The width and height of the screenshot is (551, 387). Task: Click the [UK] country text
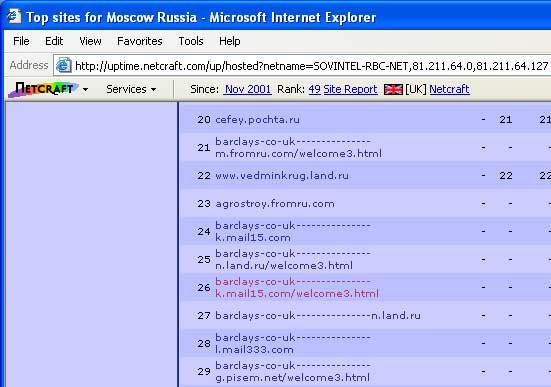[415, 89]
